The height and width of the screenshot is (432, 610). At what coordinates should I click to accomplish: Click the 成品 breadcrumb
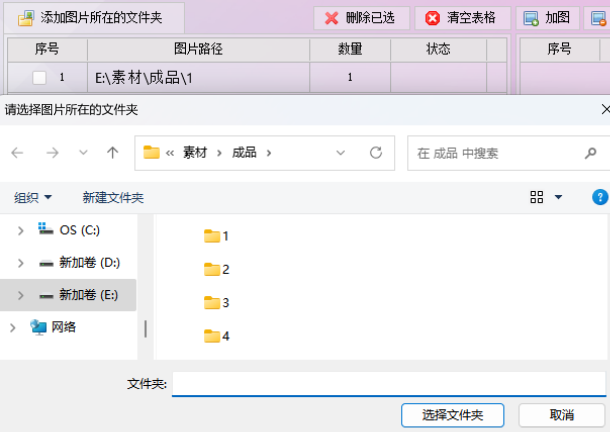coord(244,153)
